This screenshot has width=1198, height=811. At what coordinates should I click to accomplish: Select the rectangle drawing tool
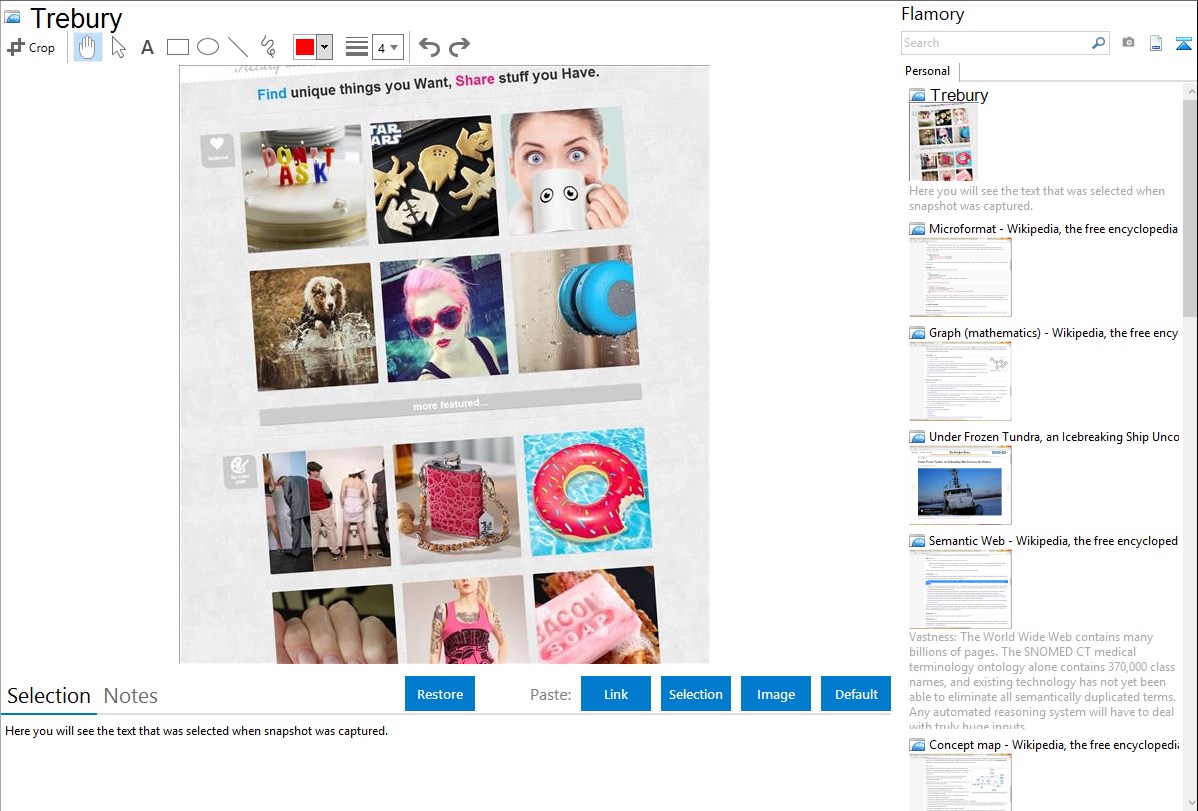click(x=177, y=47)
